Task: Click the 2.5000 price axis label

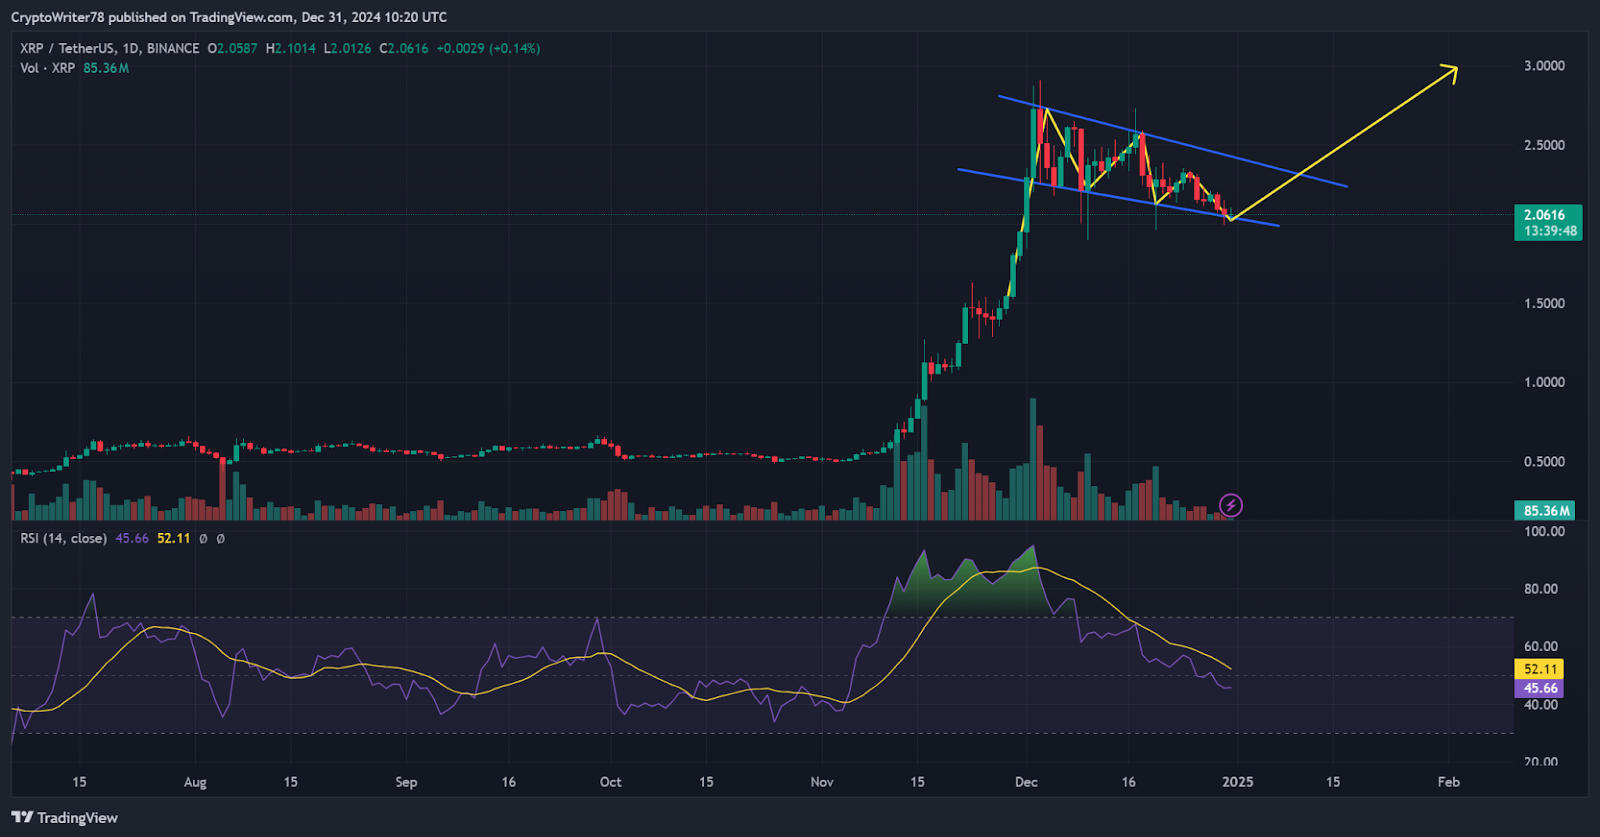Action: pos(1544,145)
